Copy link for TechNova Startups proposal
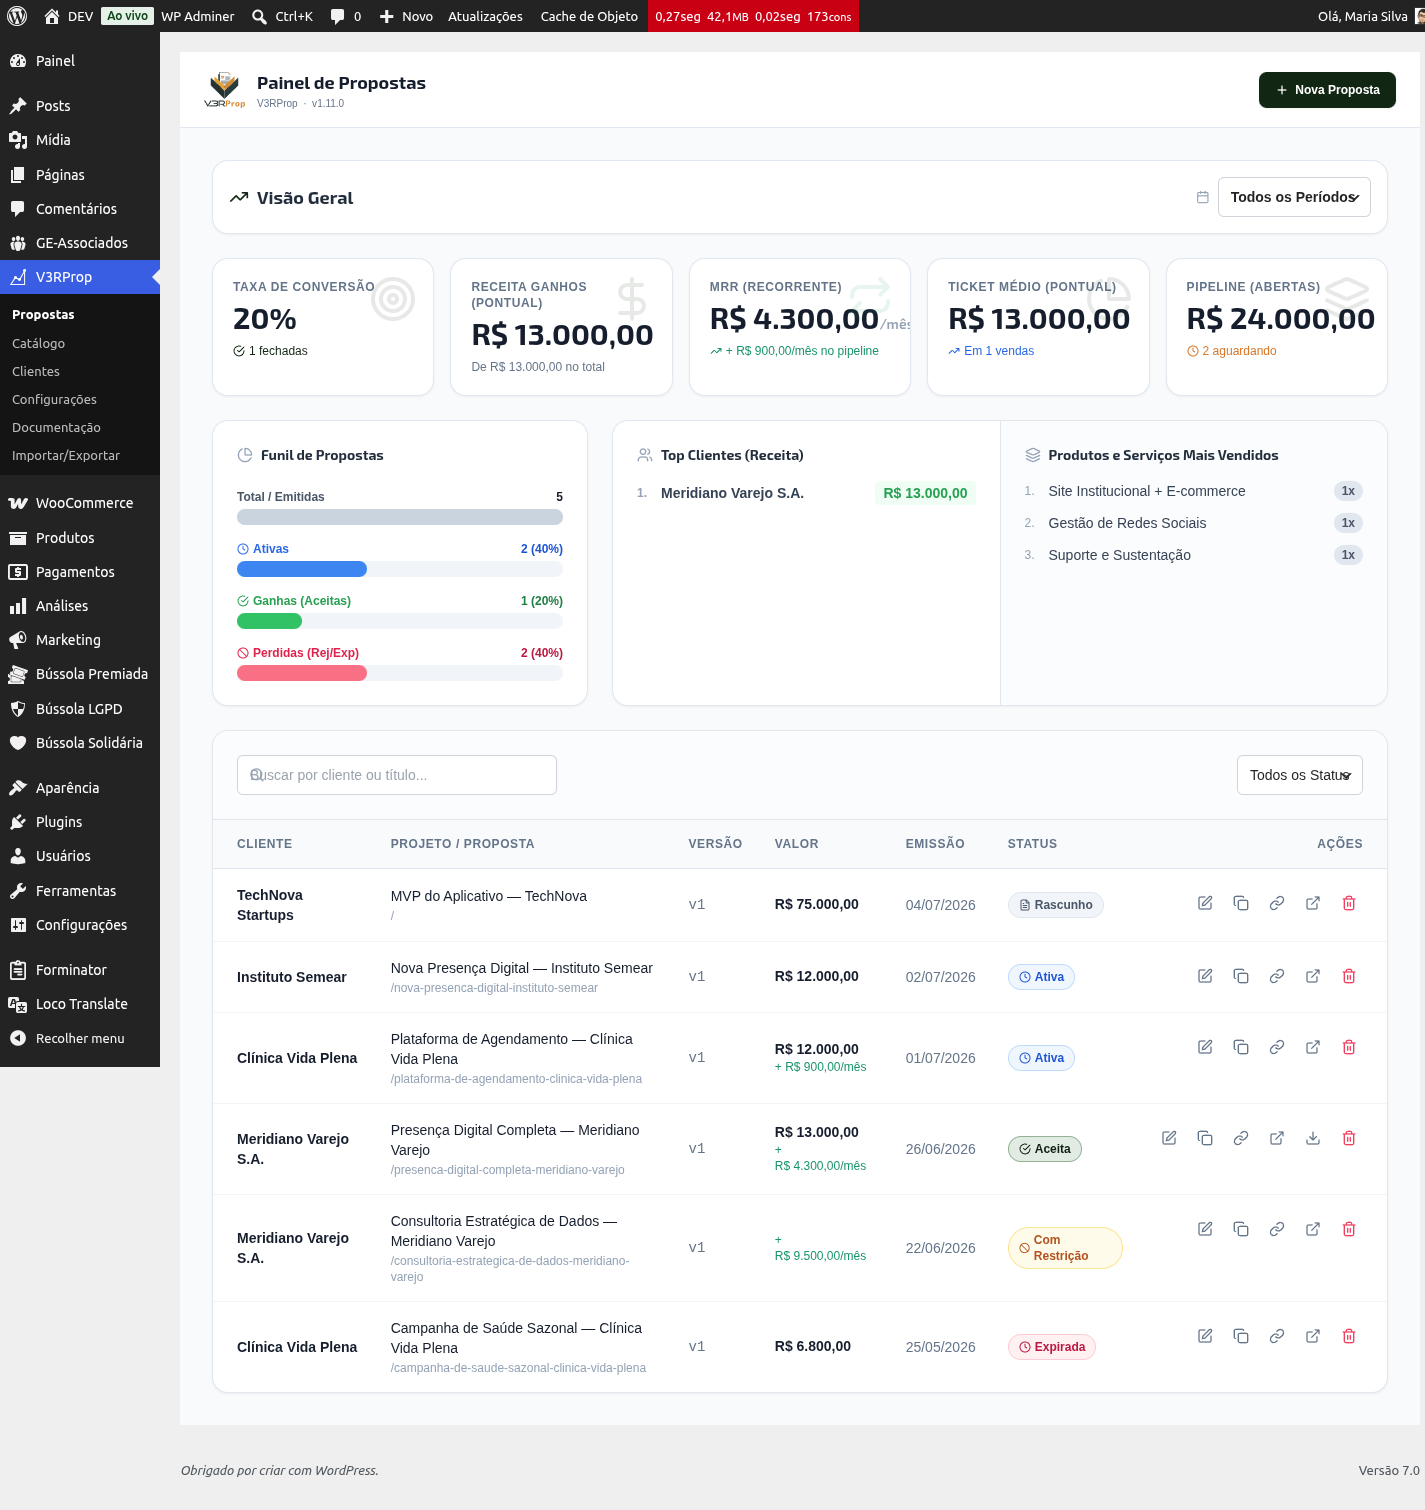The image size is (1425, 1510). pos(1277,903)
